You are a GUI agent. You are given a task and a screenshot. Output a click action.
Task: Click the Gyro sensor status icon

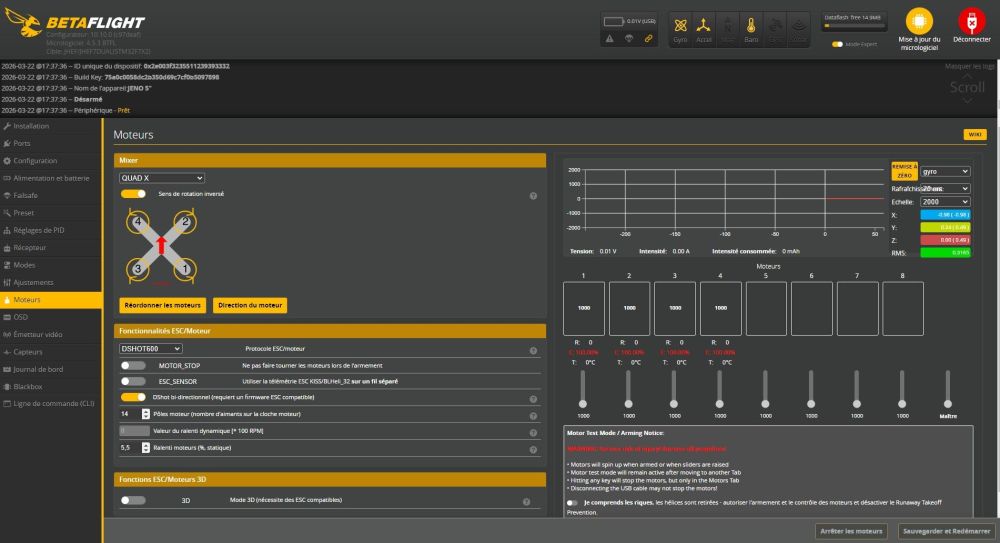680,27
